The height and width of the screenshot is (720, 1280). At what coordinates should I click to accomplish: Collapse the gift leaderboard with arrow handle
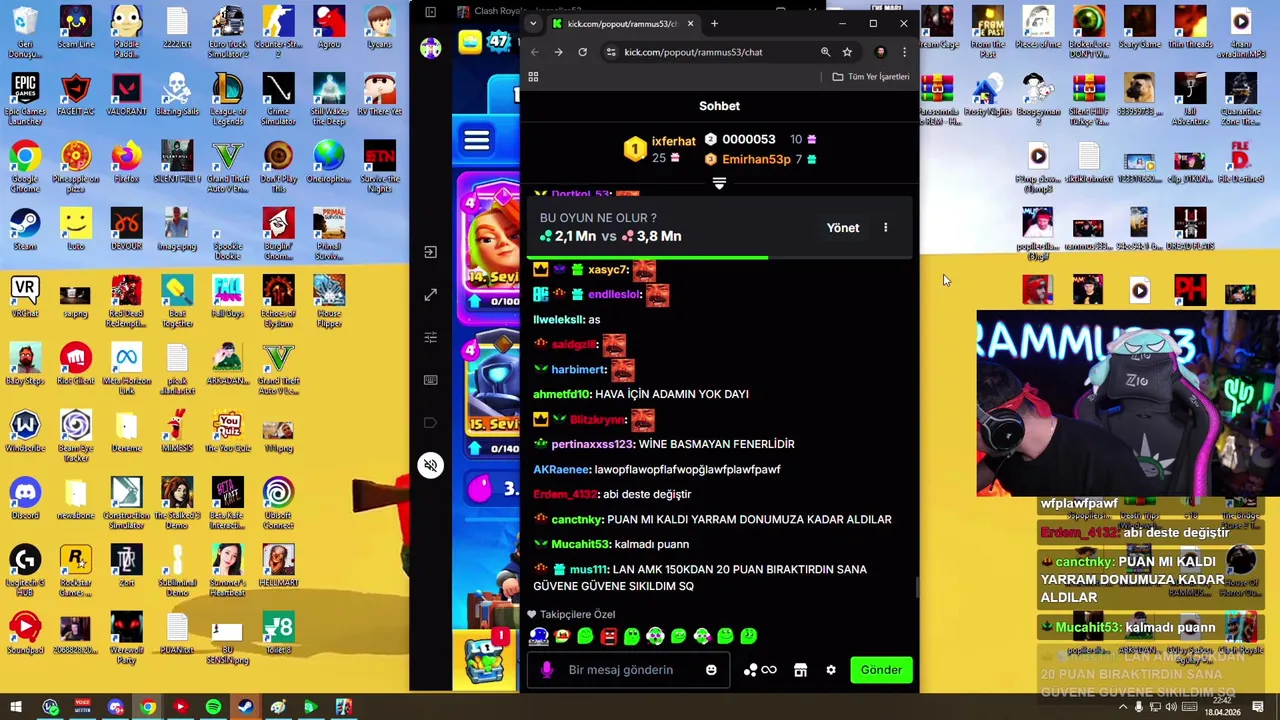click(719, 183)
